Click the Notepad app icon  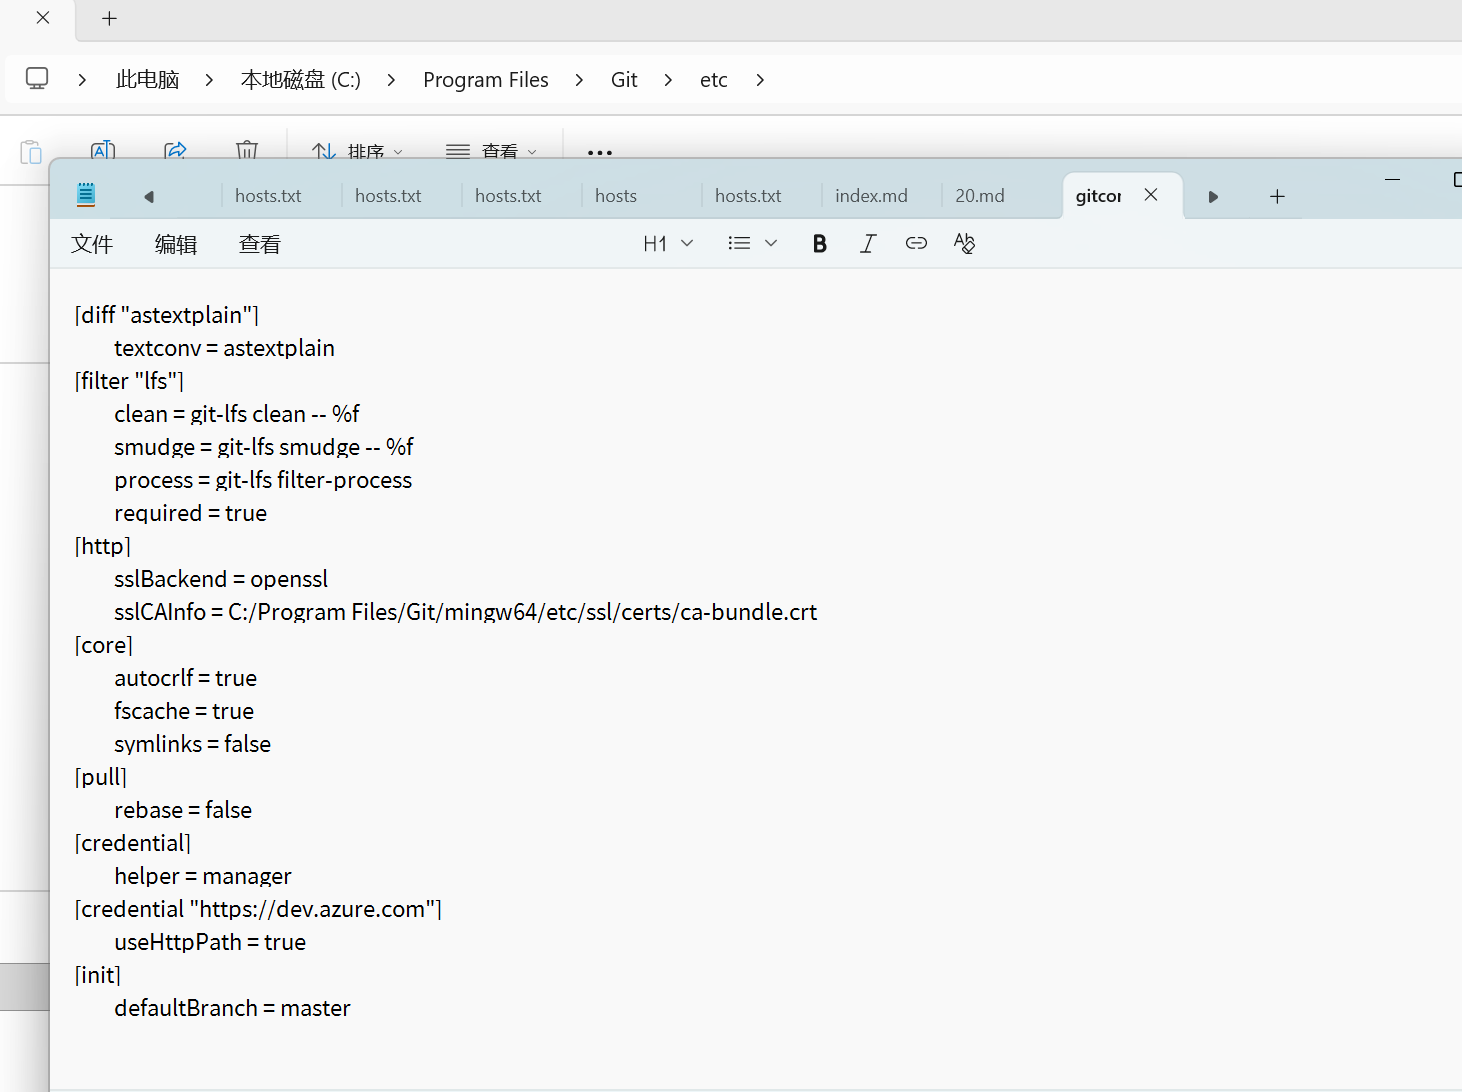click(x=86, y=195)
